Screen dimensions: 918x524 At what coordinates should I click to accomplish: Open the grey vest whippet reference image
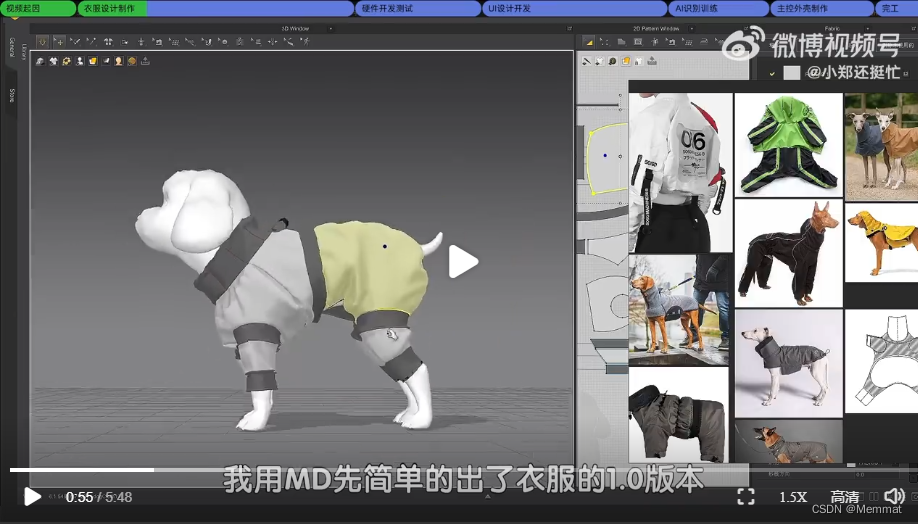click(x=789, y=364)
